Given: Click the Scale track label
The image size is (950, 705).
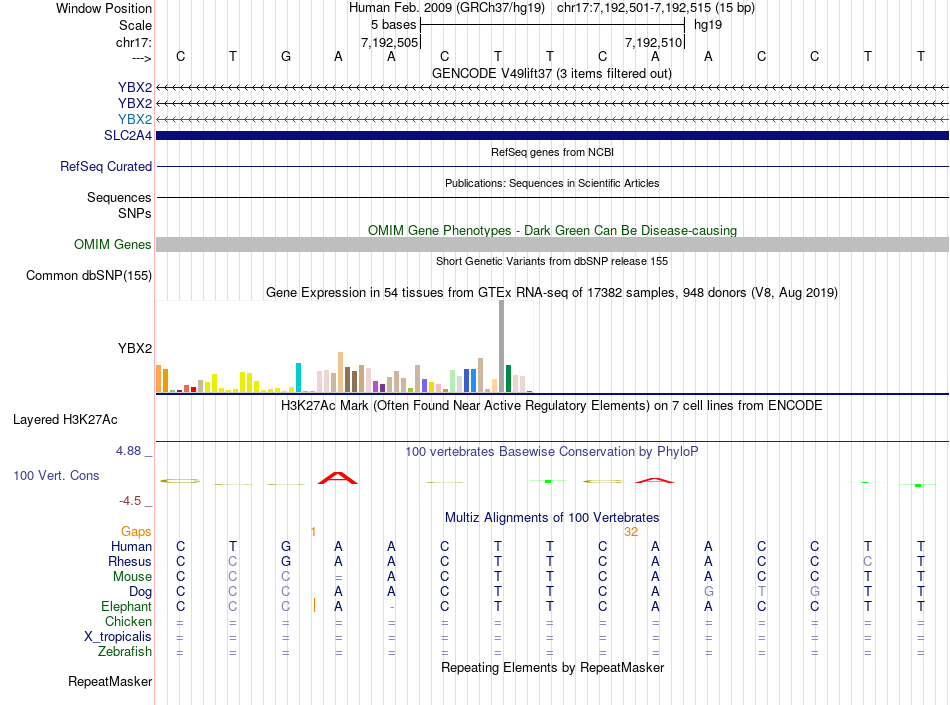Looking at the screenshot, I should 135,25.
